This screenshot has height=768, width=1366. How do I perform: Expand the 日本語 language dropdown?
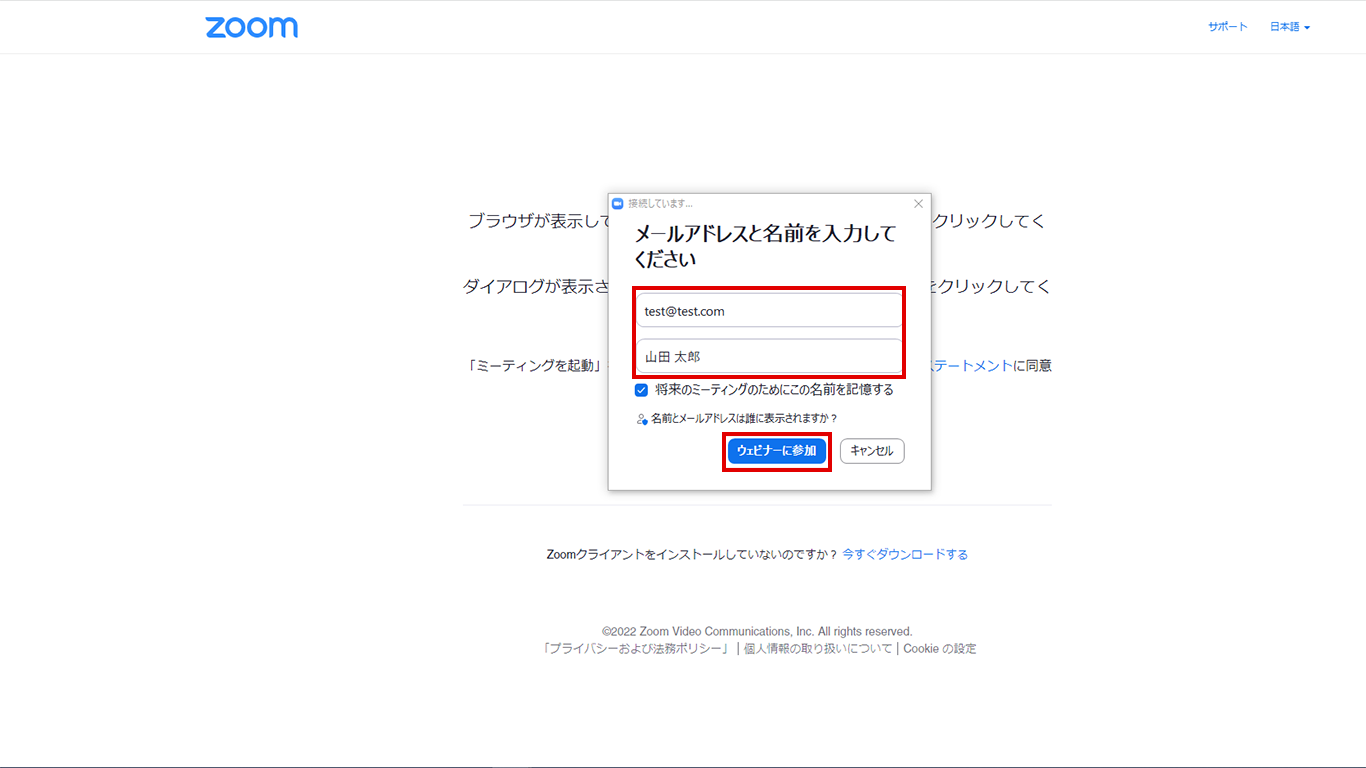coord(1290,27)
